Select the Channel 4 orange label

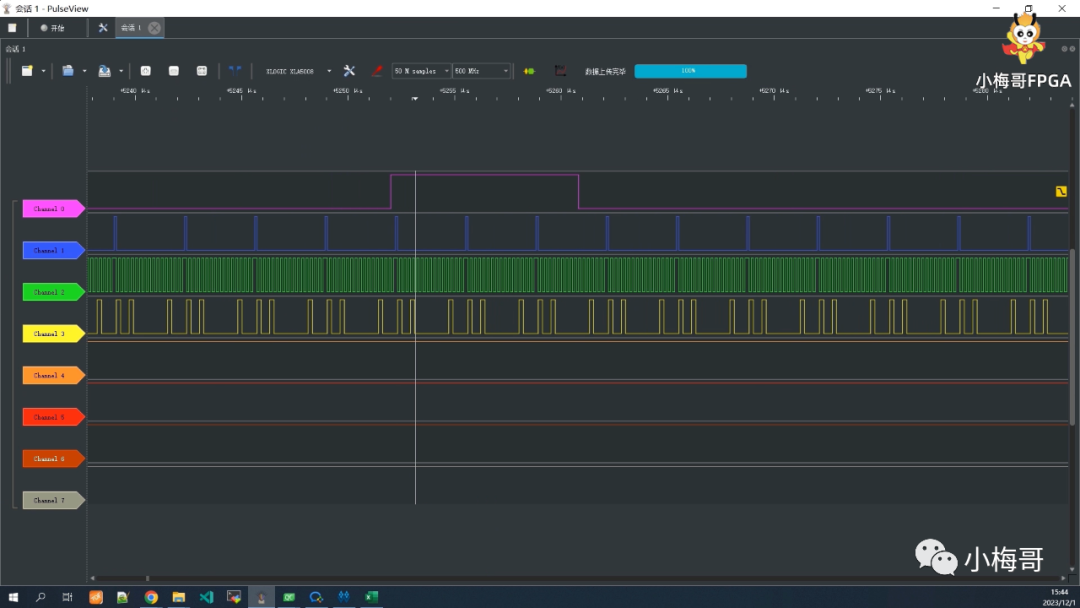pos(53,375)
